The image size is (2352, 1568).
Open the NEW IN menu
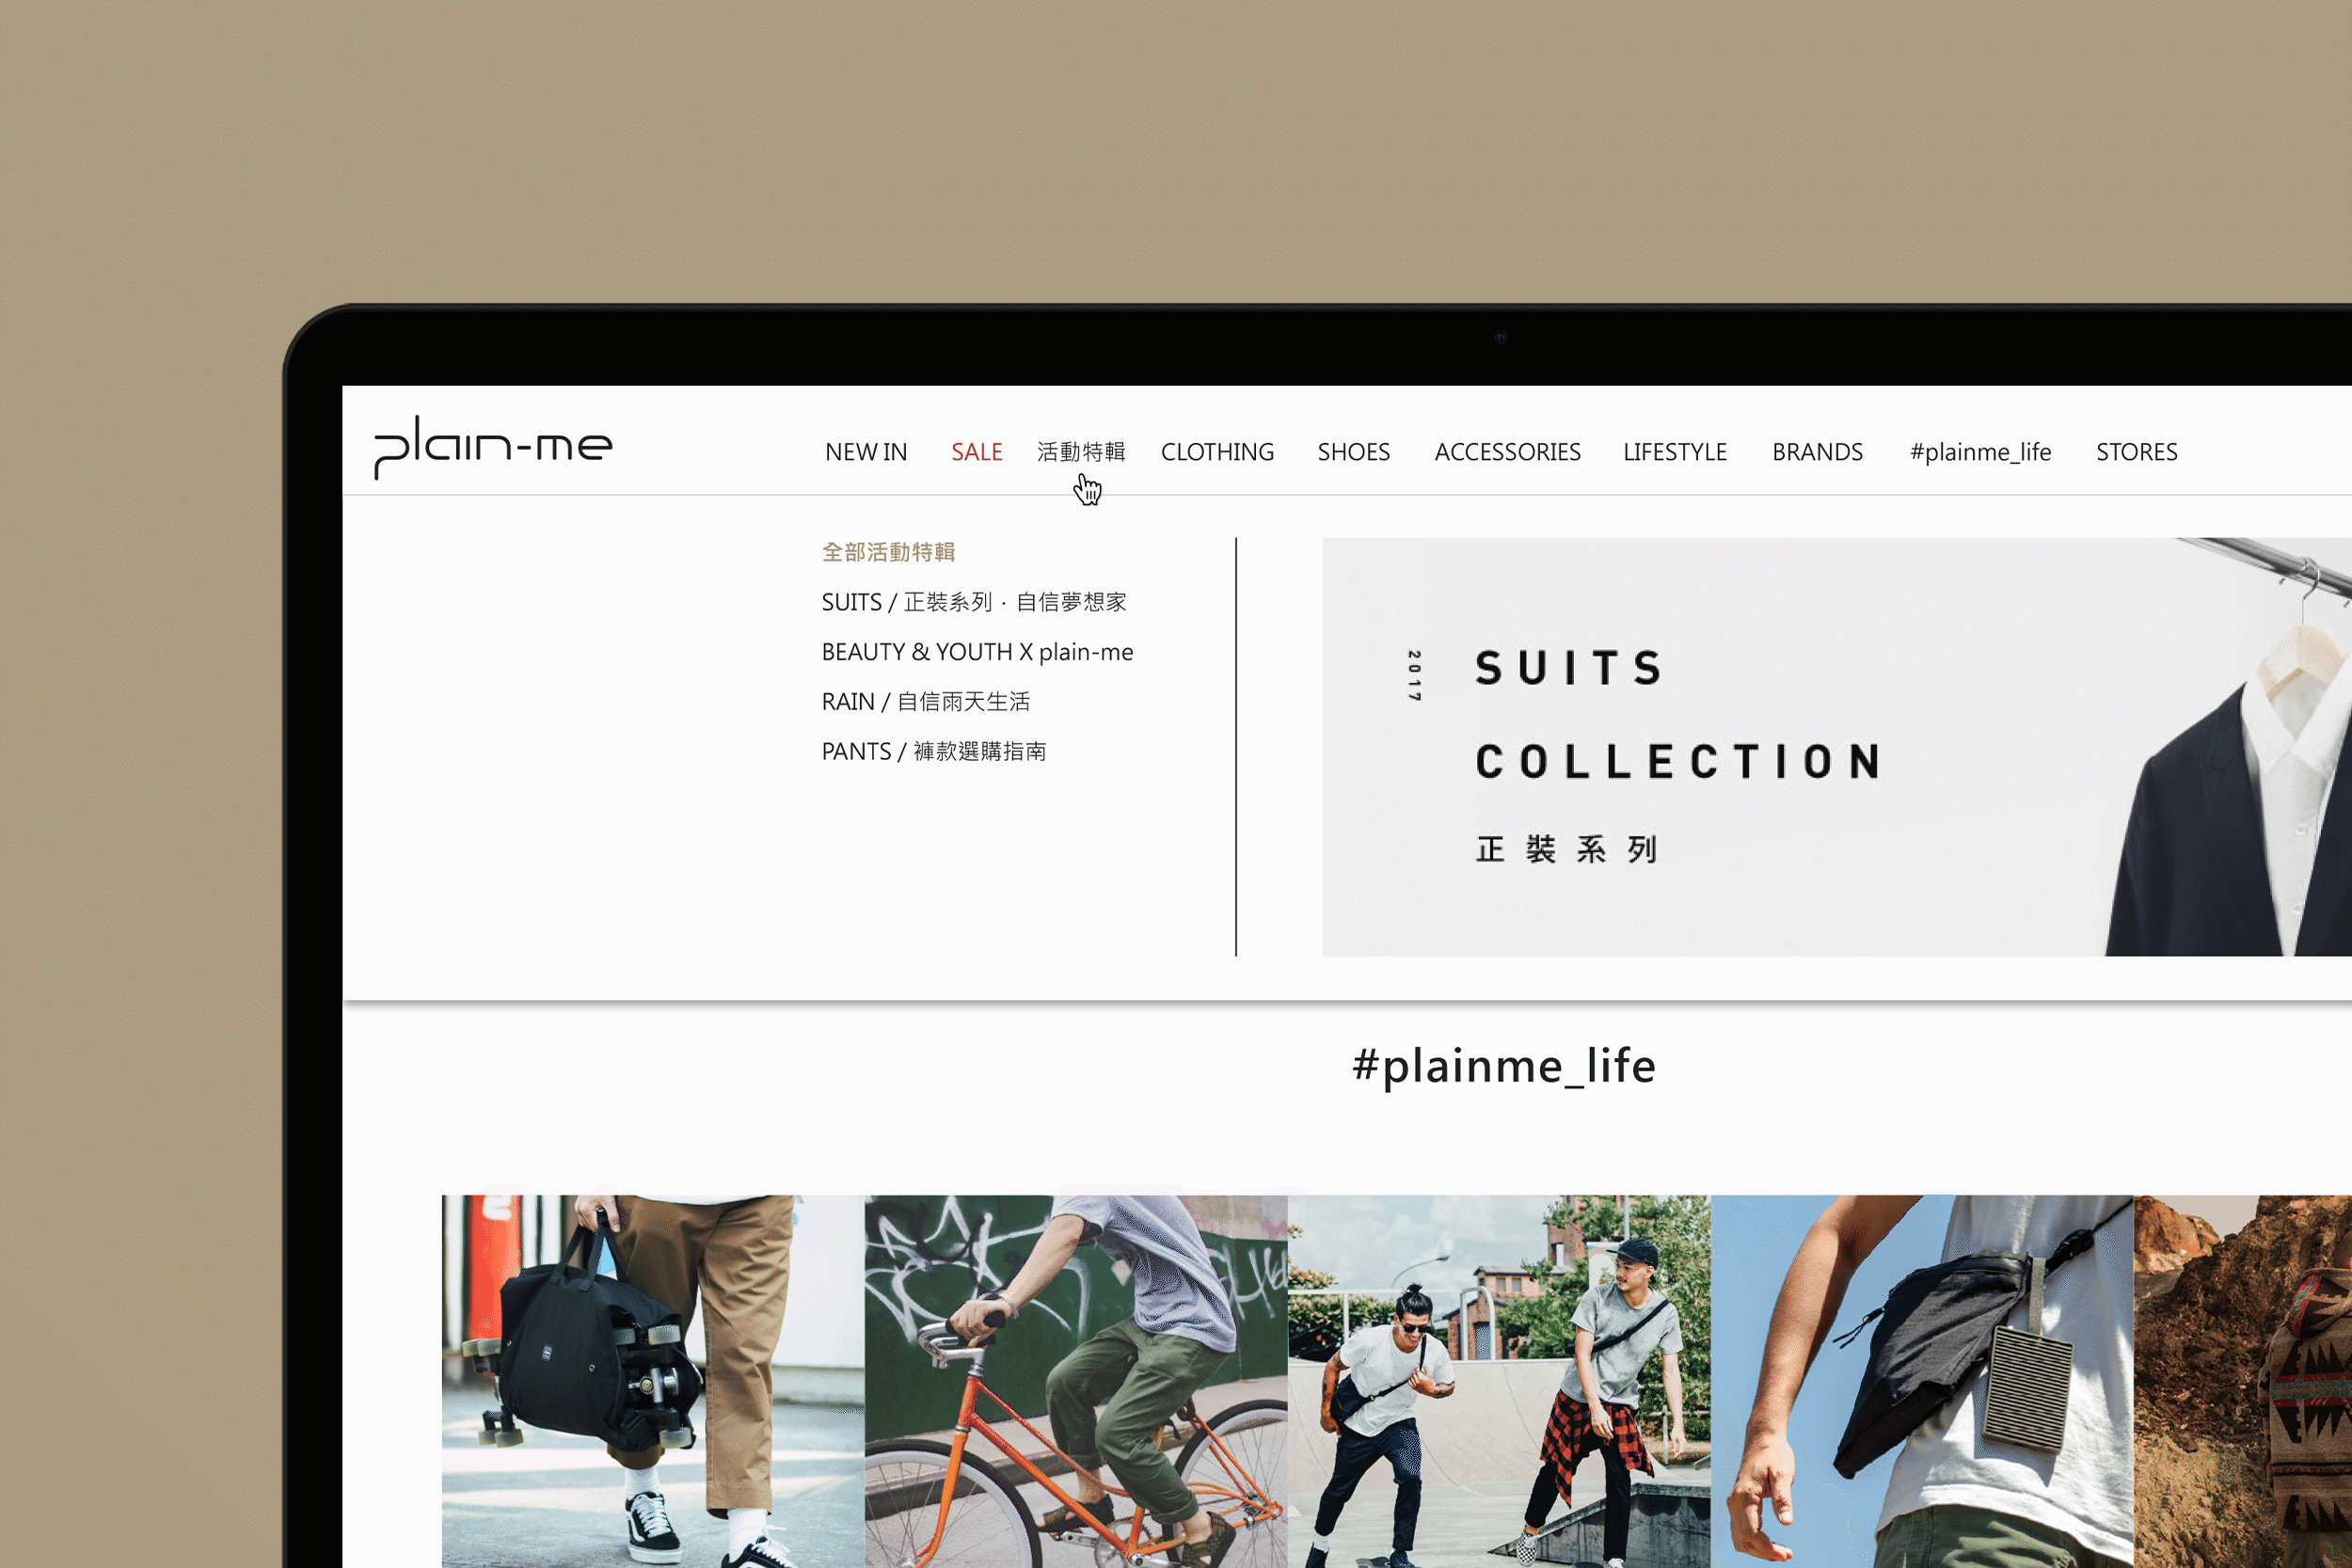(866, 452)
